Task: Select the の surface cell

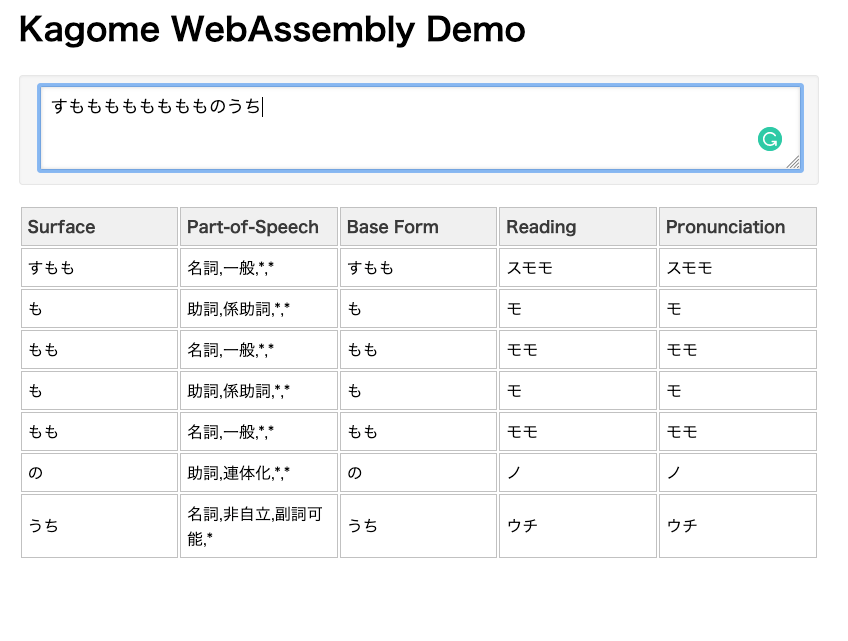Action: tap(100, 472)
